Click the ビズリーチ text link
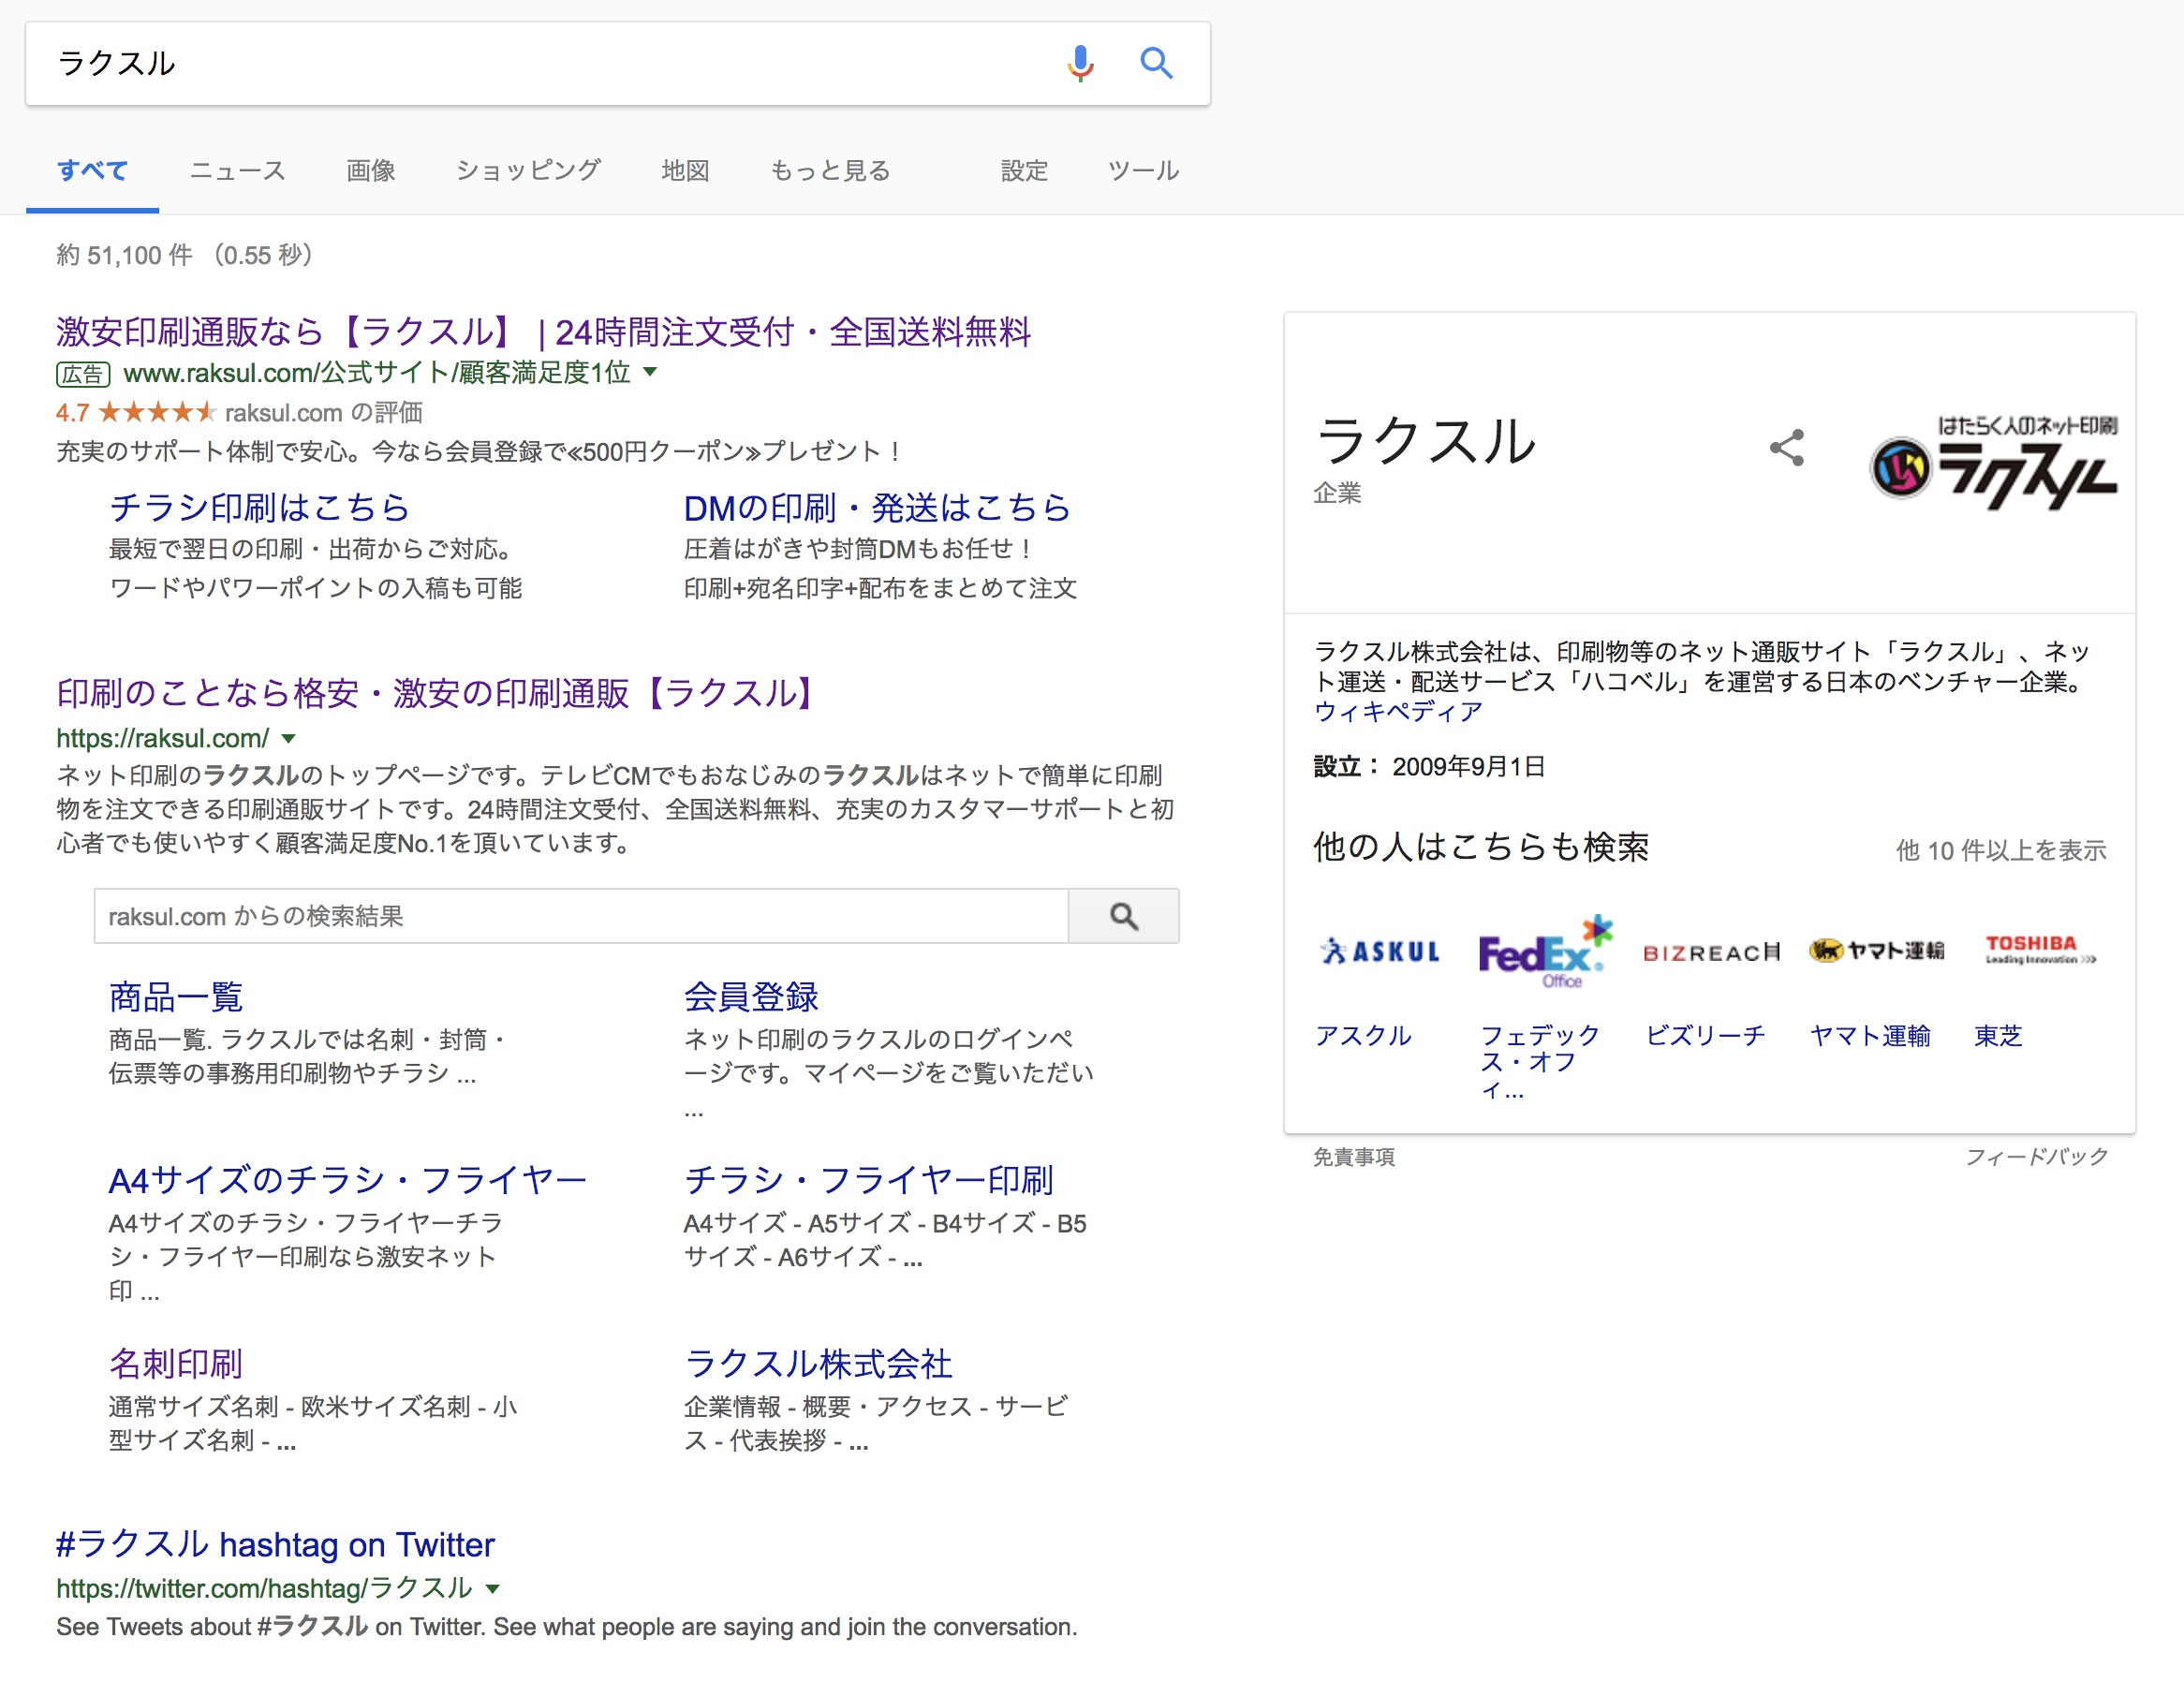This screenshot has height=1682, width=2184. coord(1705,1035)
